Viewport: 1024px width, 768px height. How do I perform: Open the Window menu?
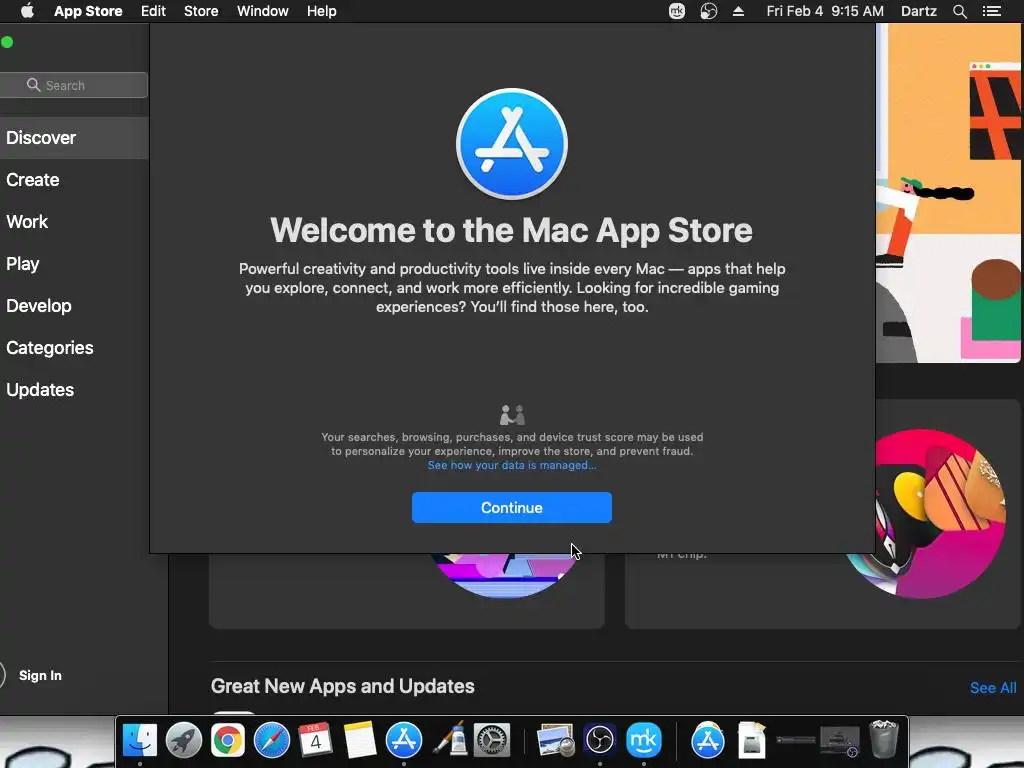point(263,11)
